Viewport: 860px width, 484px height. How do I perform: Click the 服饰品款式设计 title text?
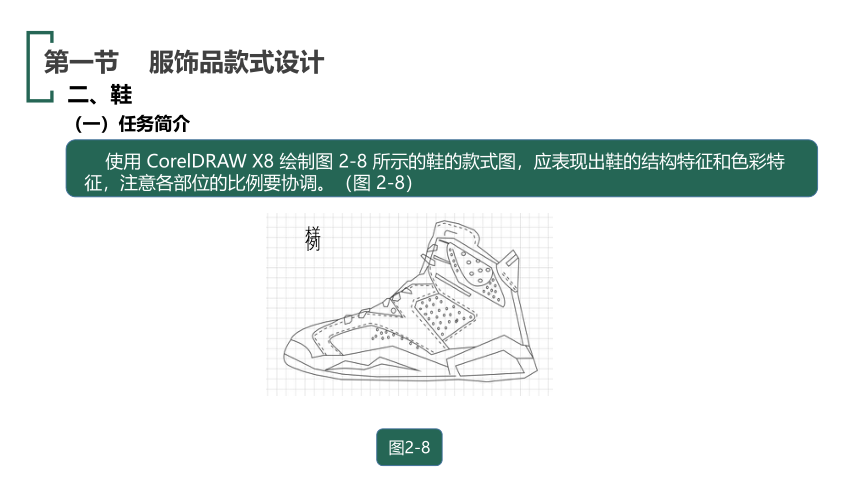click(x=236, y=62)
